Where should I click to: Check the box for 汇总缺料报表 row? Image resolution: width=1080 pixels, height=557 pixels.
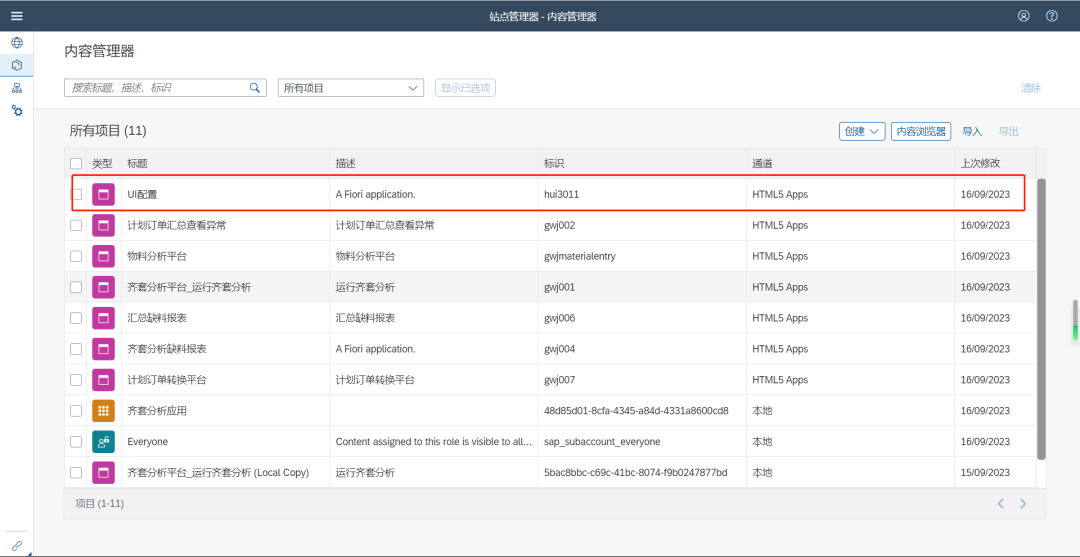coord(76,318)
